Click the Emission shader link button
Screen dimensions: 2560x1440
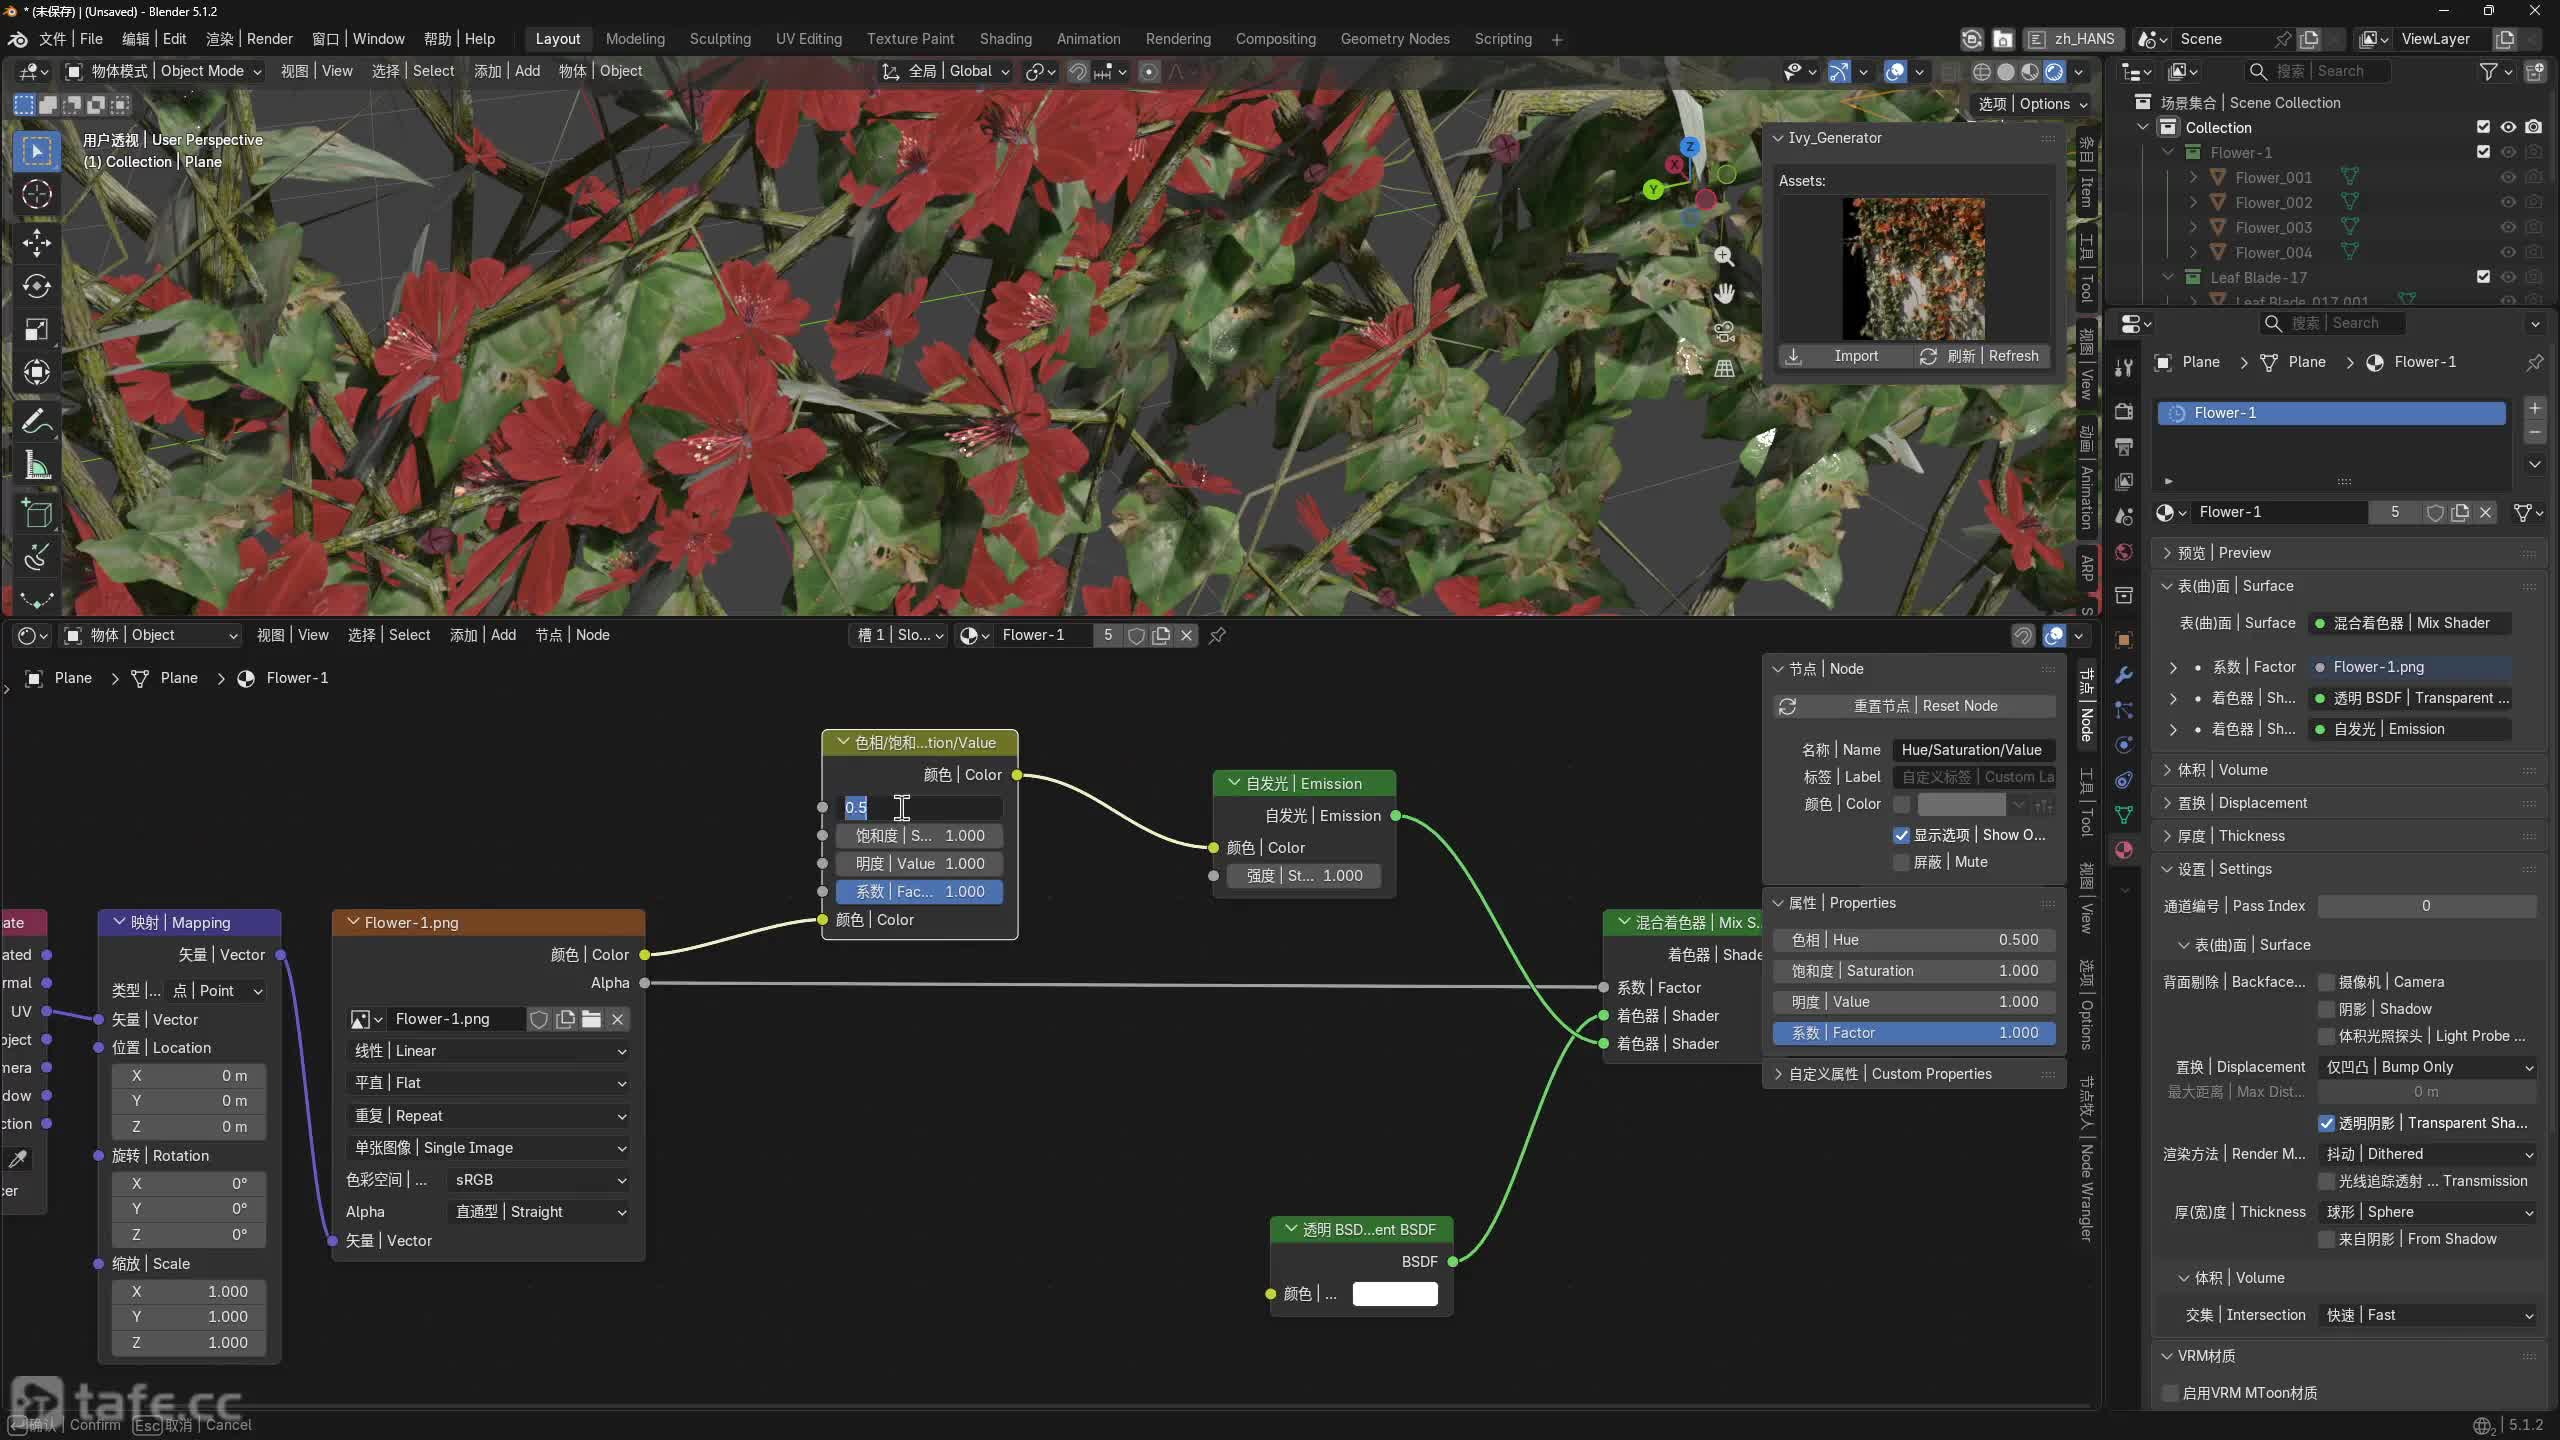click(x=2412, y=729)
